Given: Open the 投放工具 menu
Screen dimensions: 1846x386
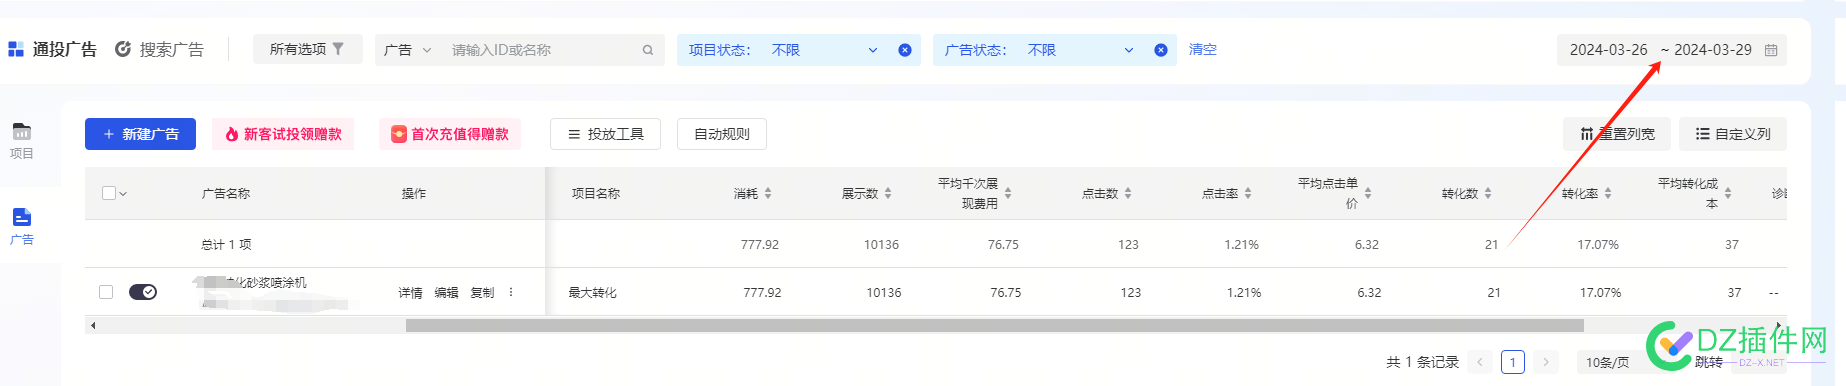Looking at the screenshot, I should point(605,134).
